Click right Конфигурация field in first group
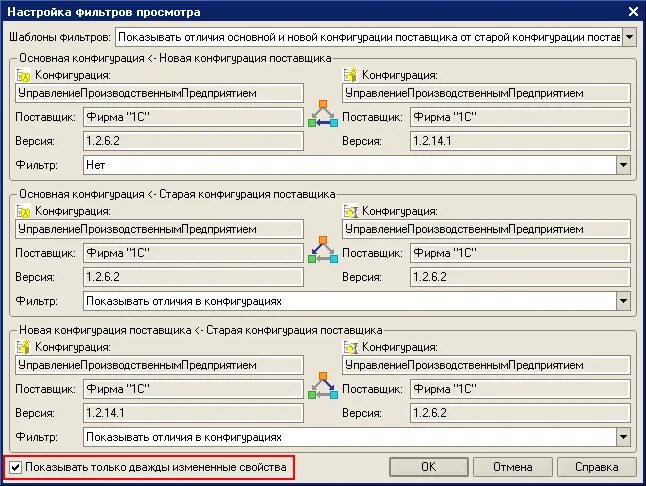646x486 pixels. [486, 93]
